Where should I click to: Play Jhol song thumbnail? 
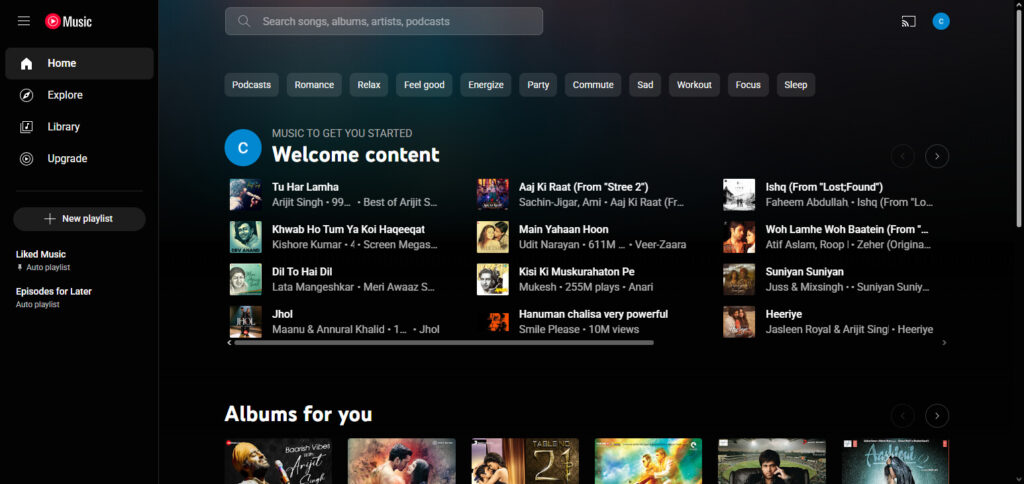click(246, 322)
